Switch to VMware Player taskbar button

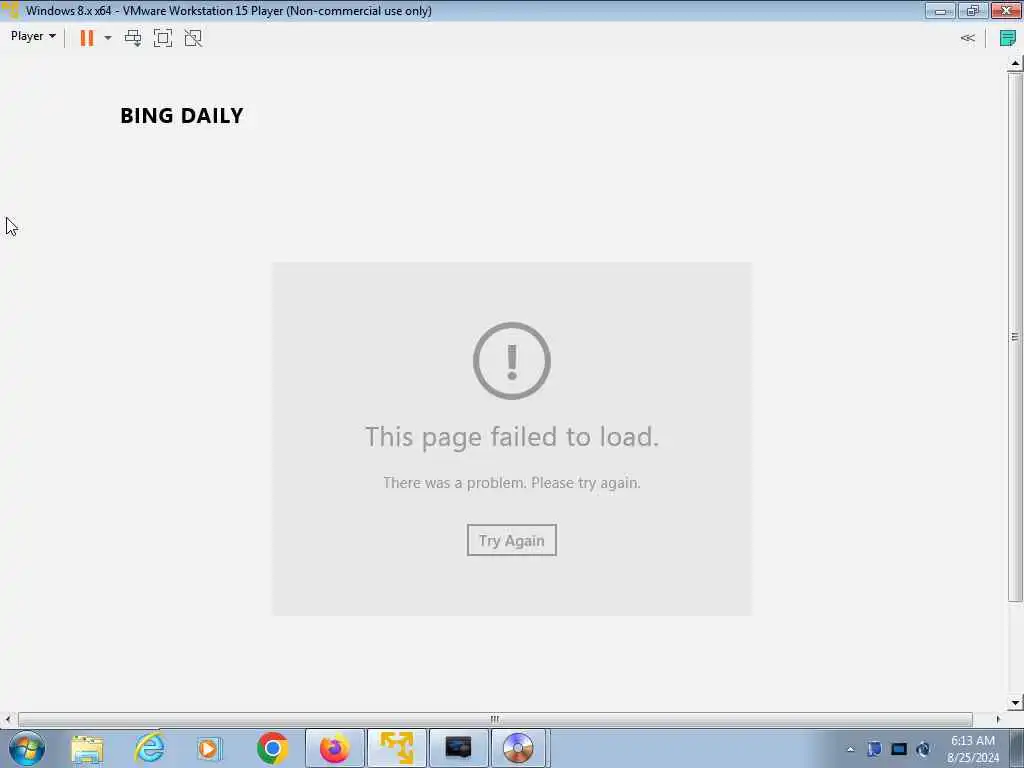[x=396, y=748]
